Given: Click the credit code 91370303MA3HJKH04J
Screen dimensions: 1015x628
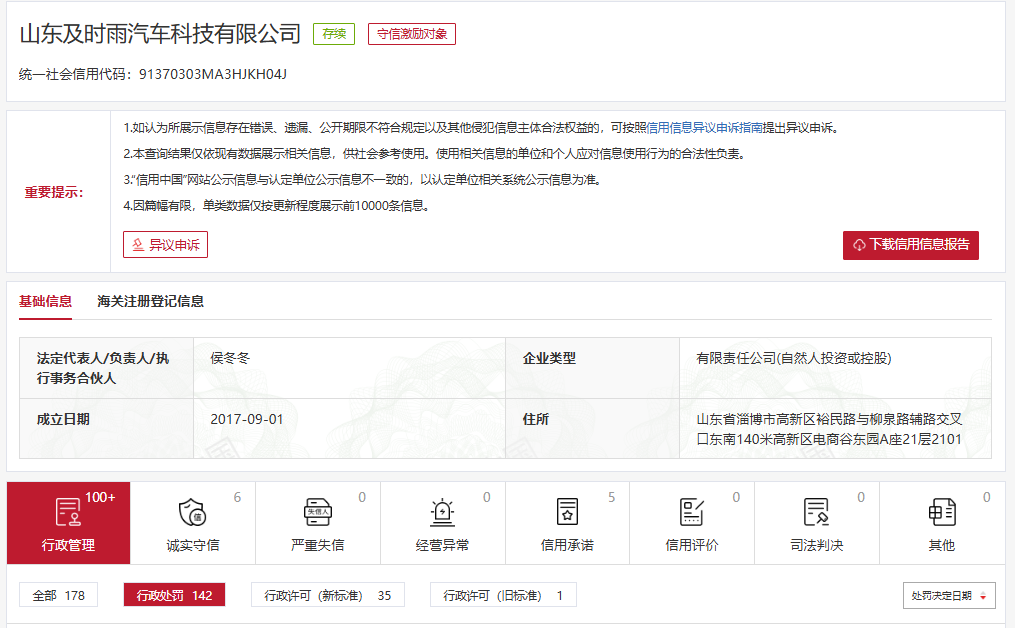Looking at the screenshot, I should pyautogui.click(x=213, y=74).
